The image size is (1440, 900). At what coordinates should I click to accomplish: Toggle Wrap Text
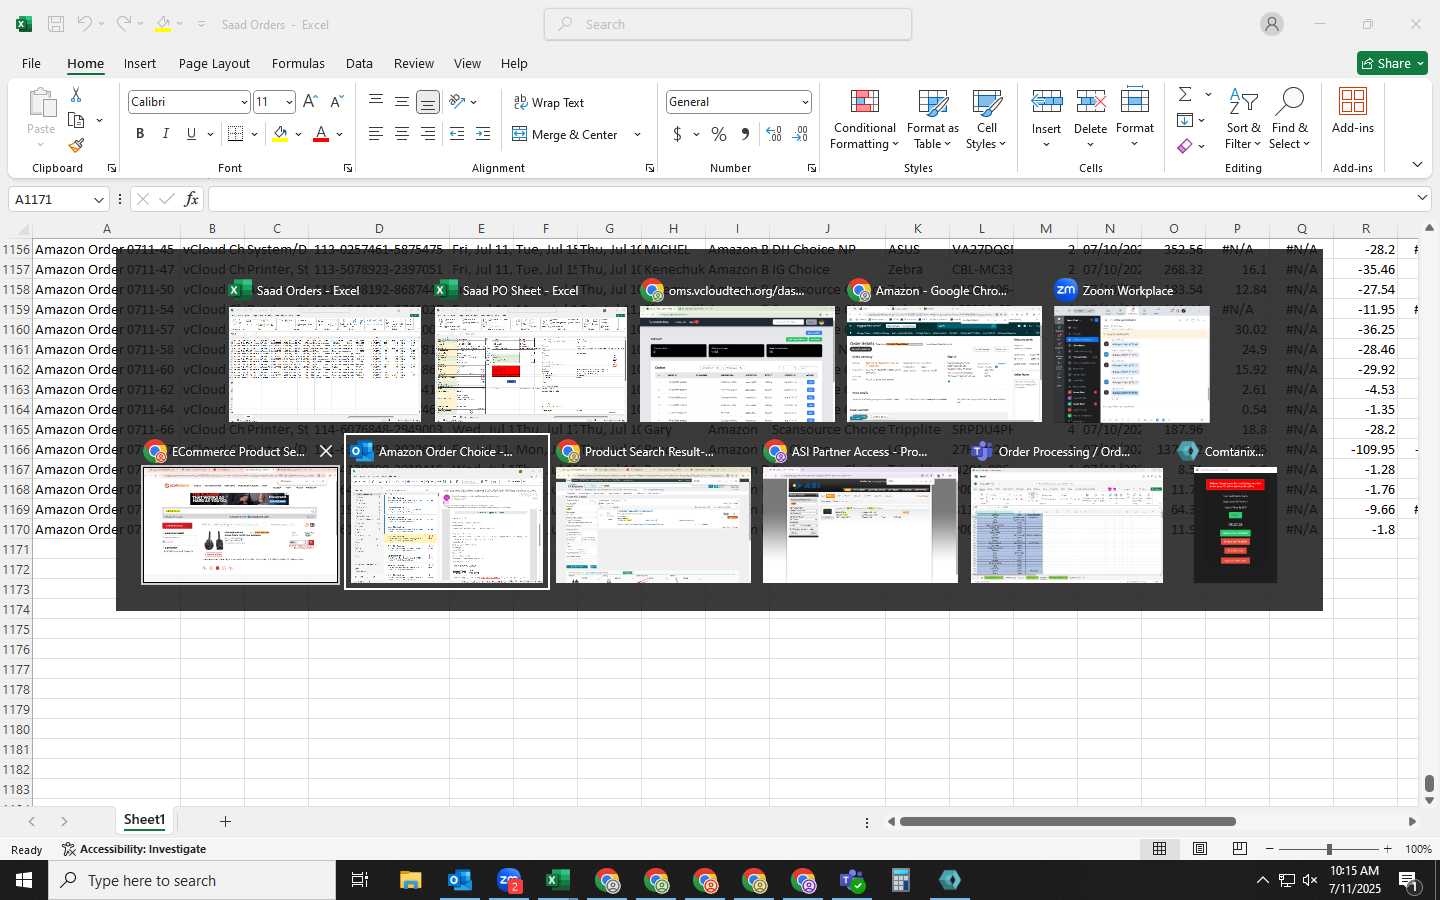click(548, 102)
